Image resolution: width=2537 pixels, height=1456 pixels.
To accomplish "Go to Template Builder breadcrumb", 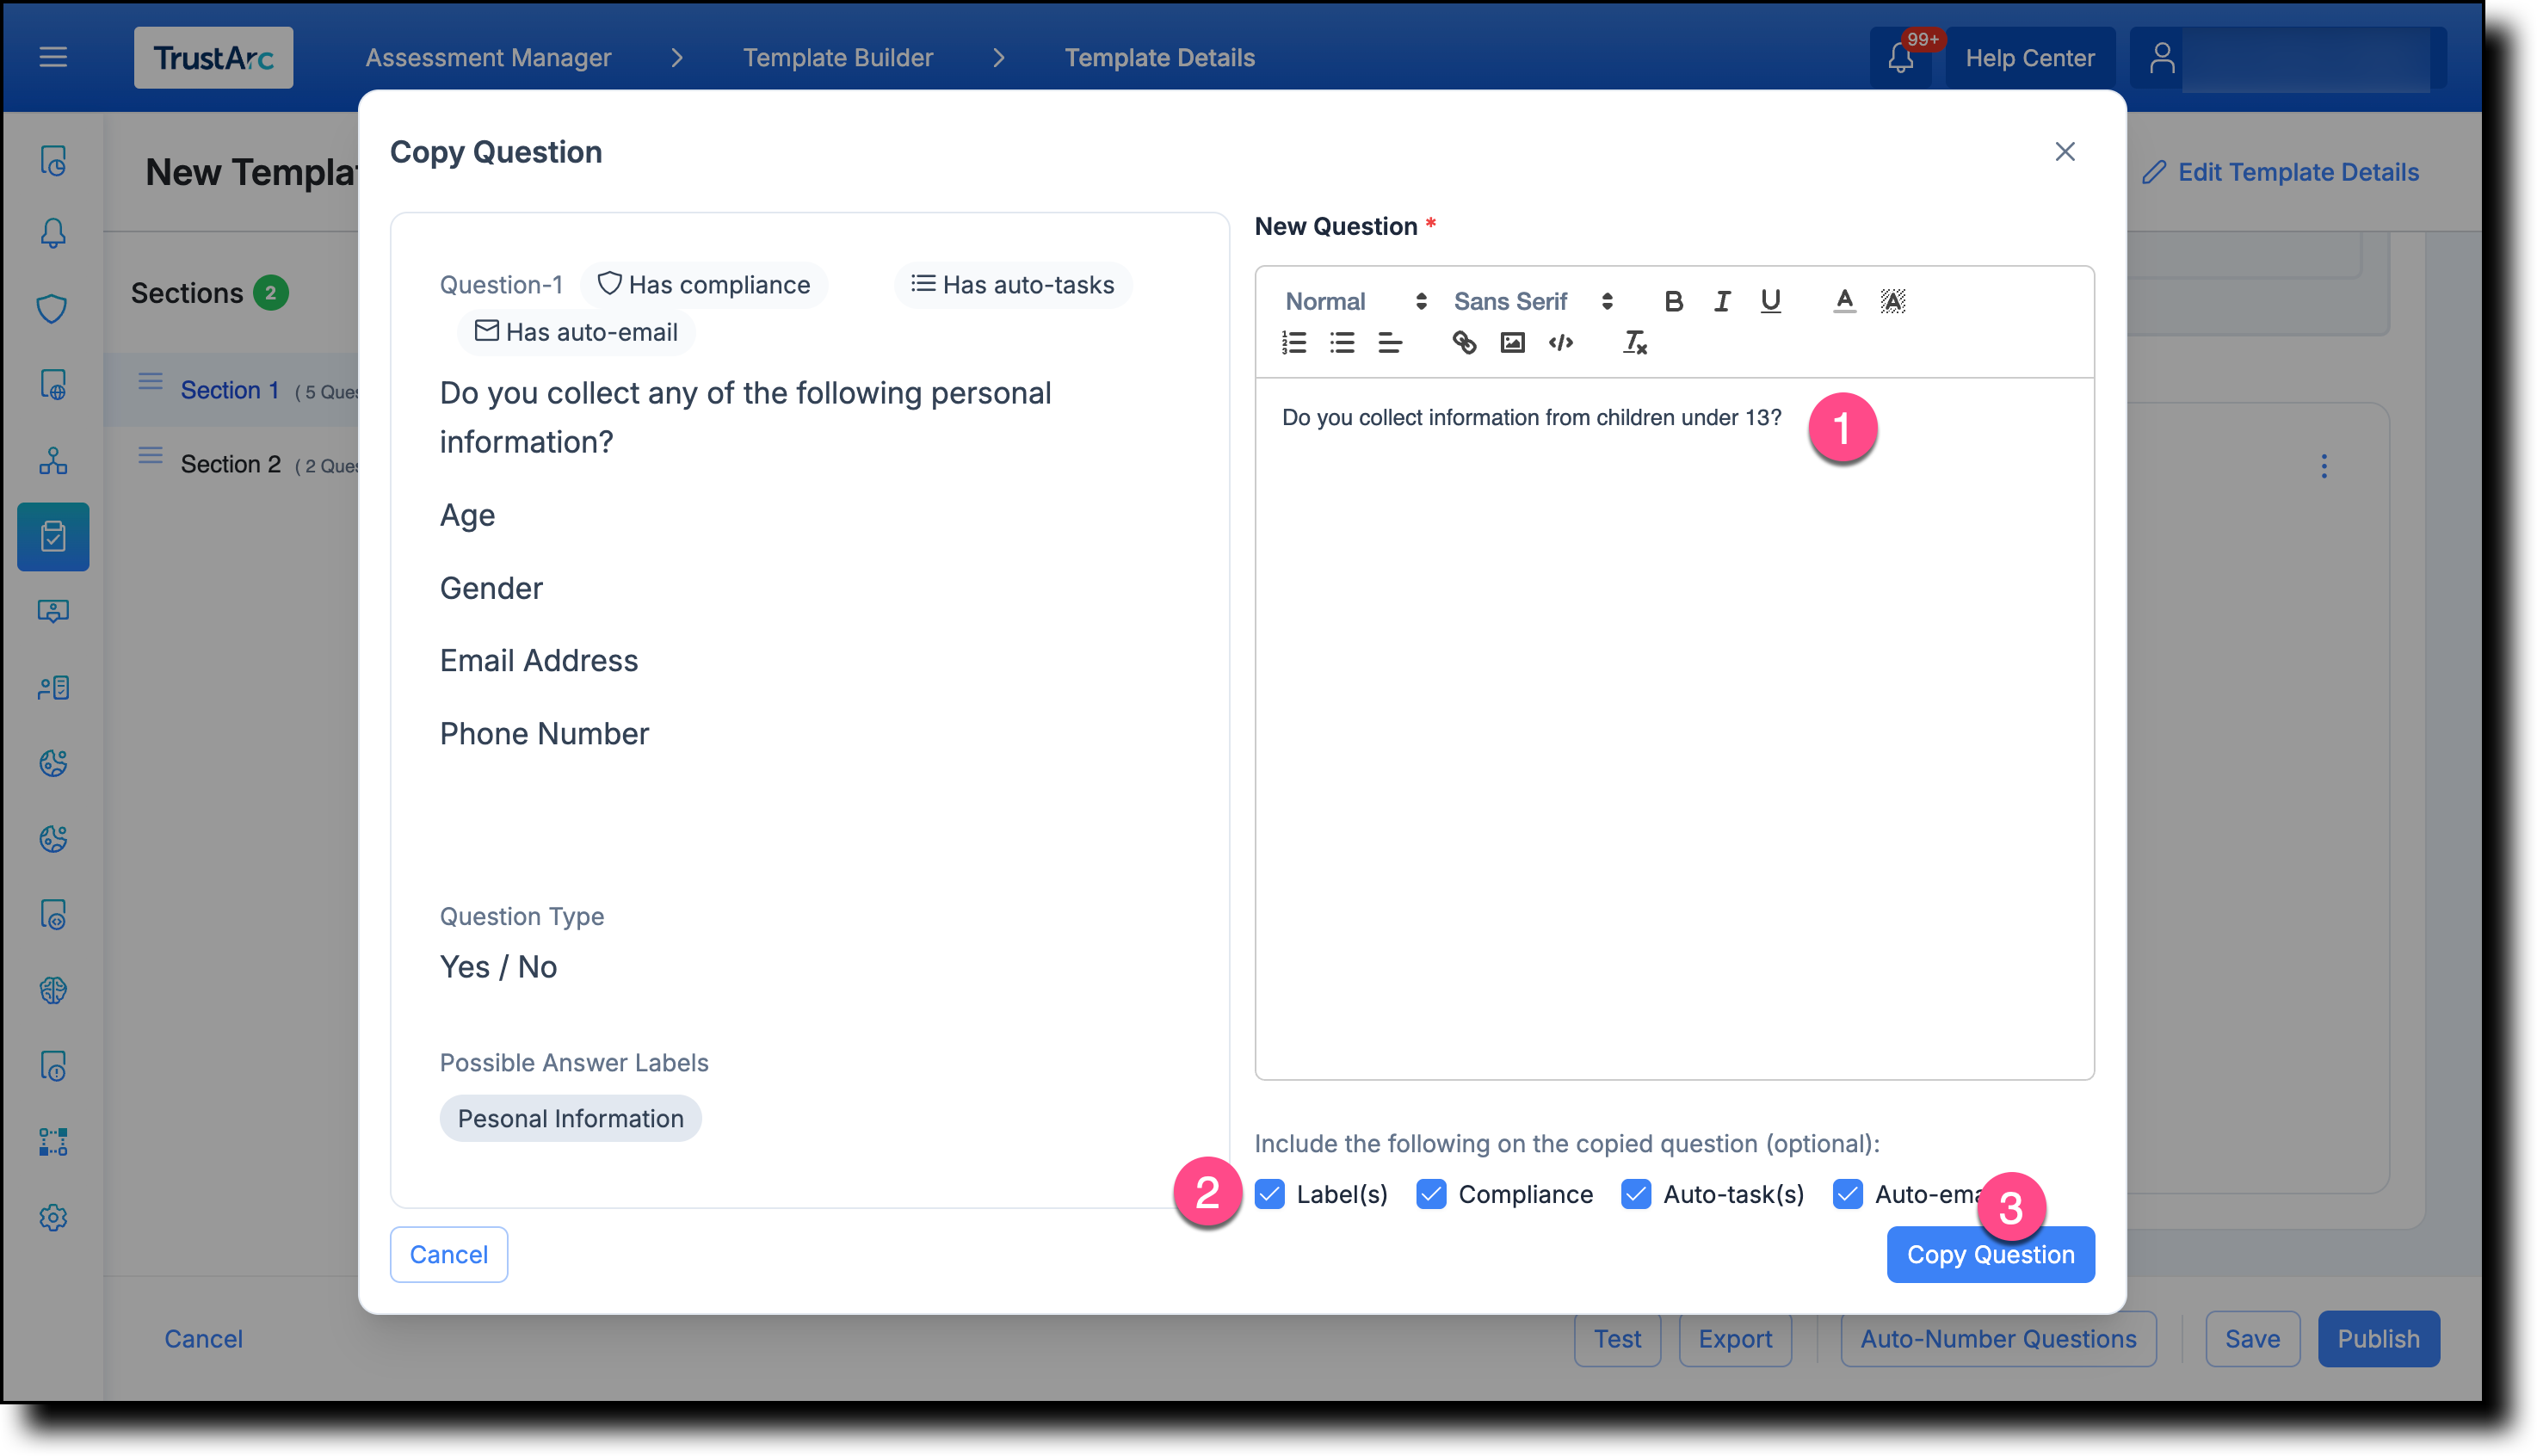I will (x=838, y=57).
